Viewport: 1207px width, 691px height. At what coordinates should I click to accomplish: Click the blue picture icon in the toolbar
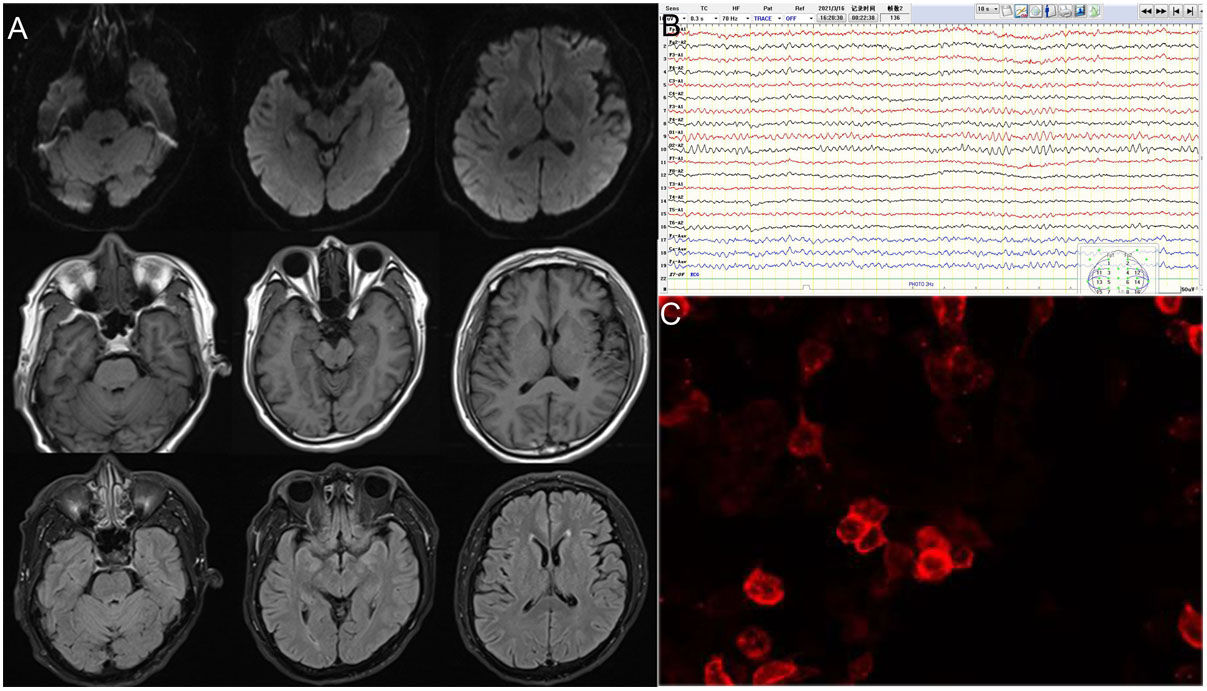click(x=1081, y=10)
